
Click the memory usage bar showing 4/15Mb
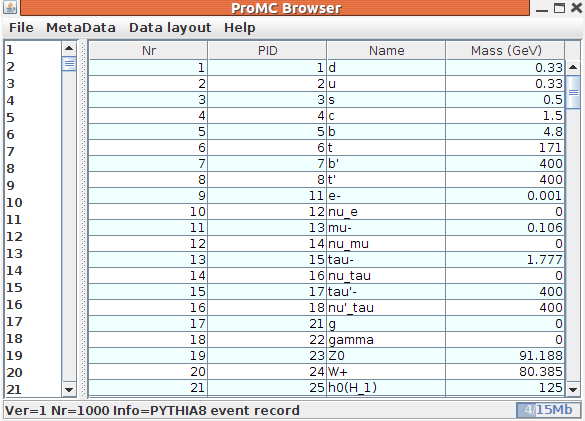tap(549, 410)
